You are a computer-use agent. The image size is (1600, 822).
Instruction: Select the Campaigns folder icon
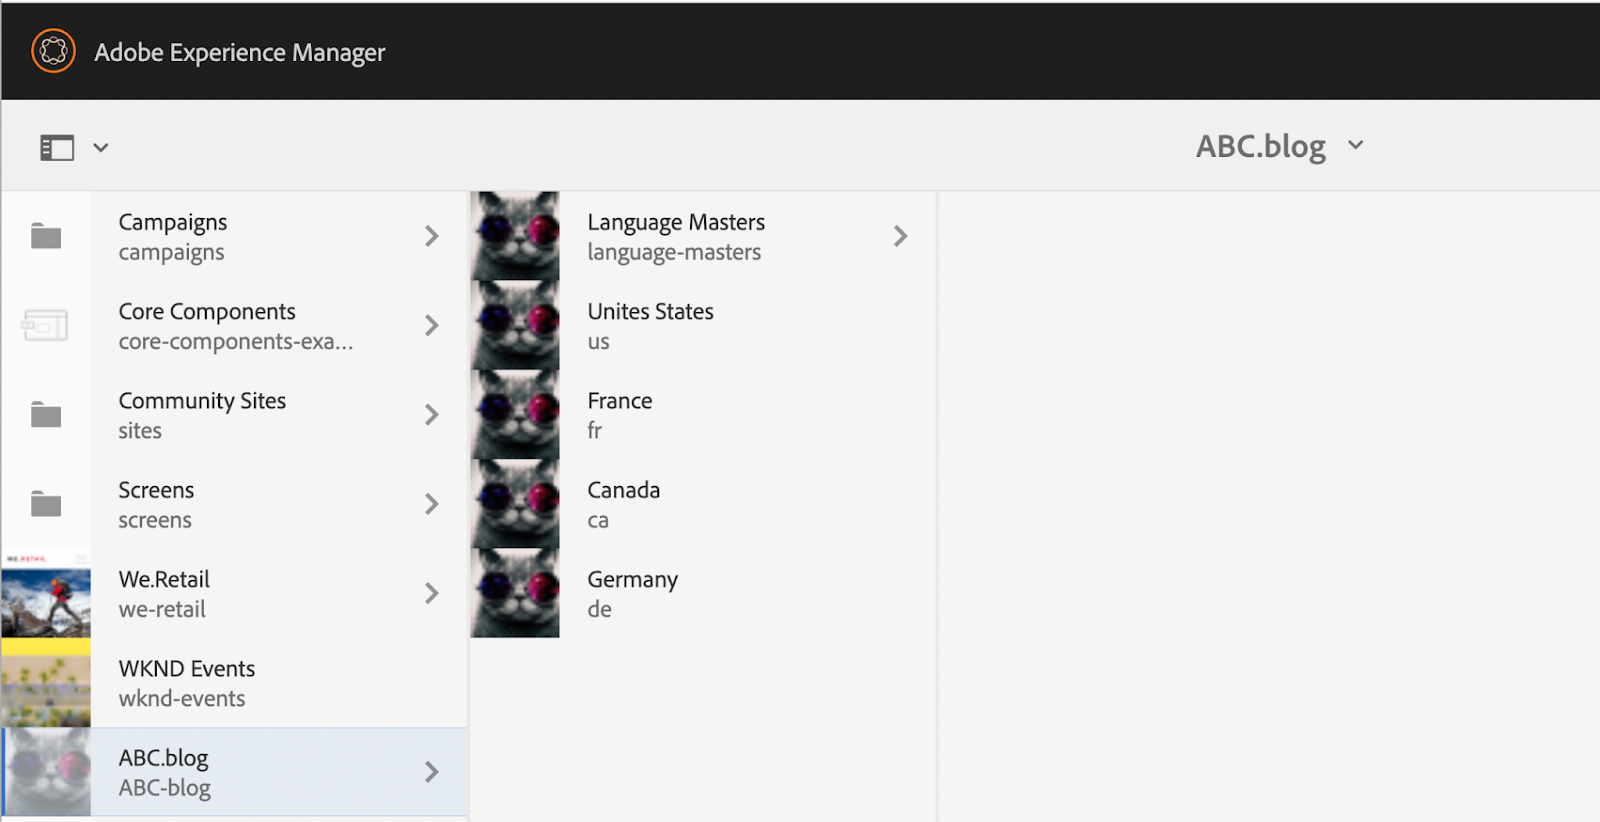point(46,236)
